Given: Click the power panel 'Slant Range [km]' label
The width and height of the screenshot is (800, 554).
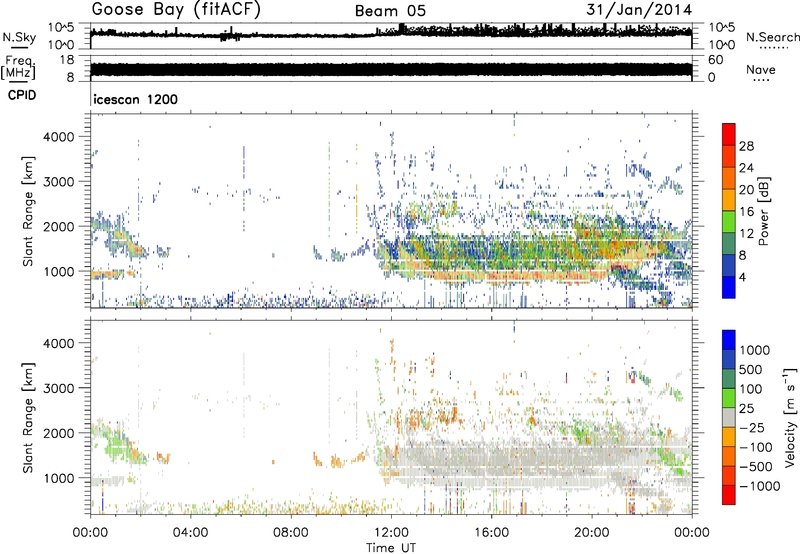Looking at the screenshot, I should click(28, 212).
